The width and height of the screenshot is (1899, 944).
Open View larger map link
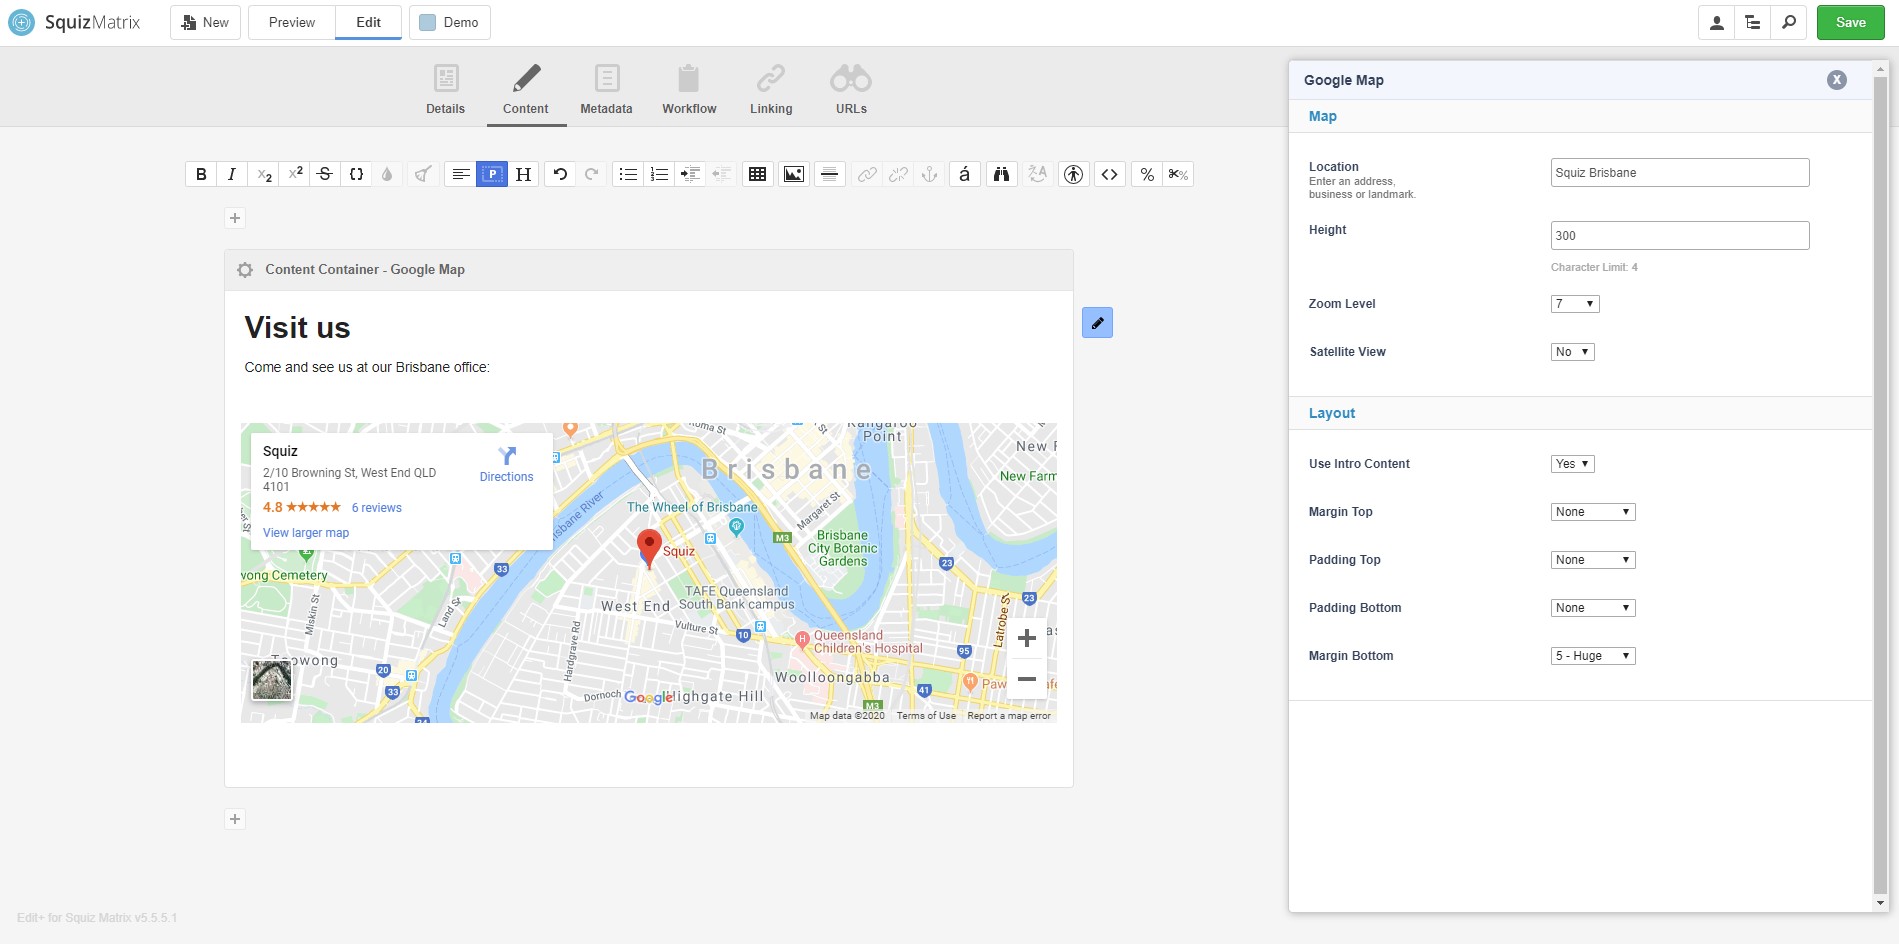click(306, 533)
